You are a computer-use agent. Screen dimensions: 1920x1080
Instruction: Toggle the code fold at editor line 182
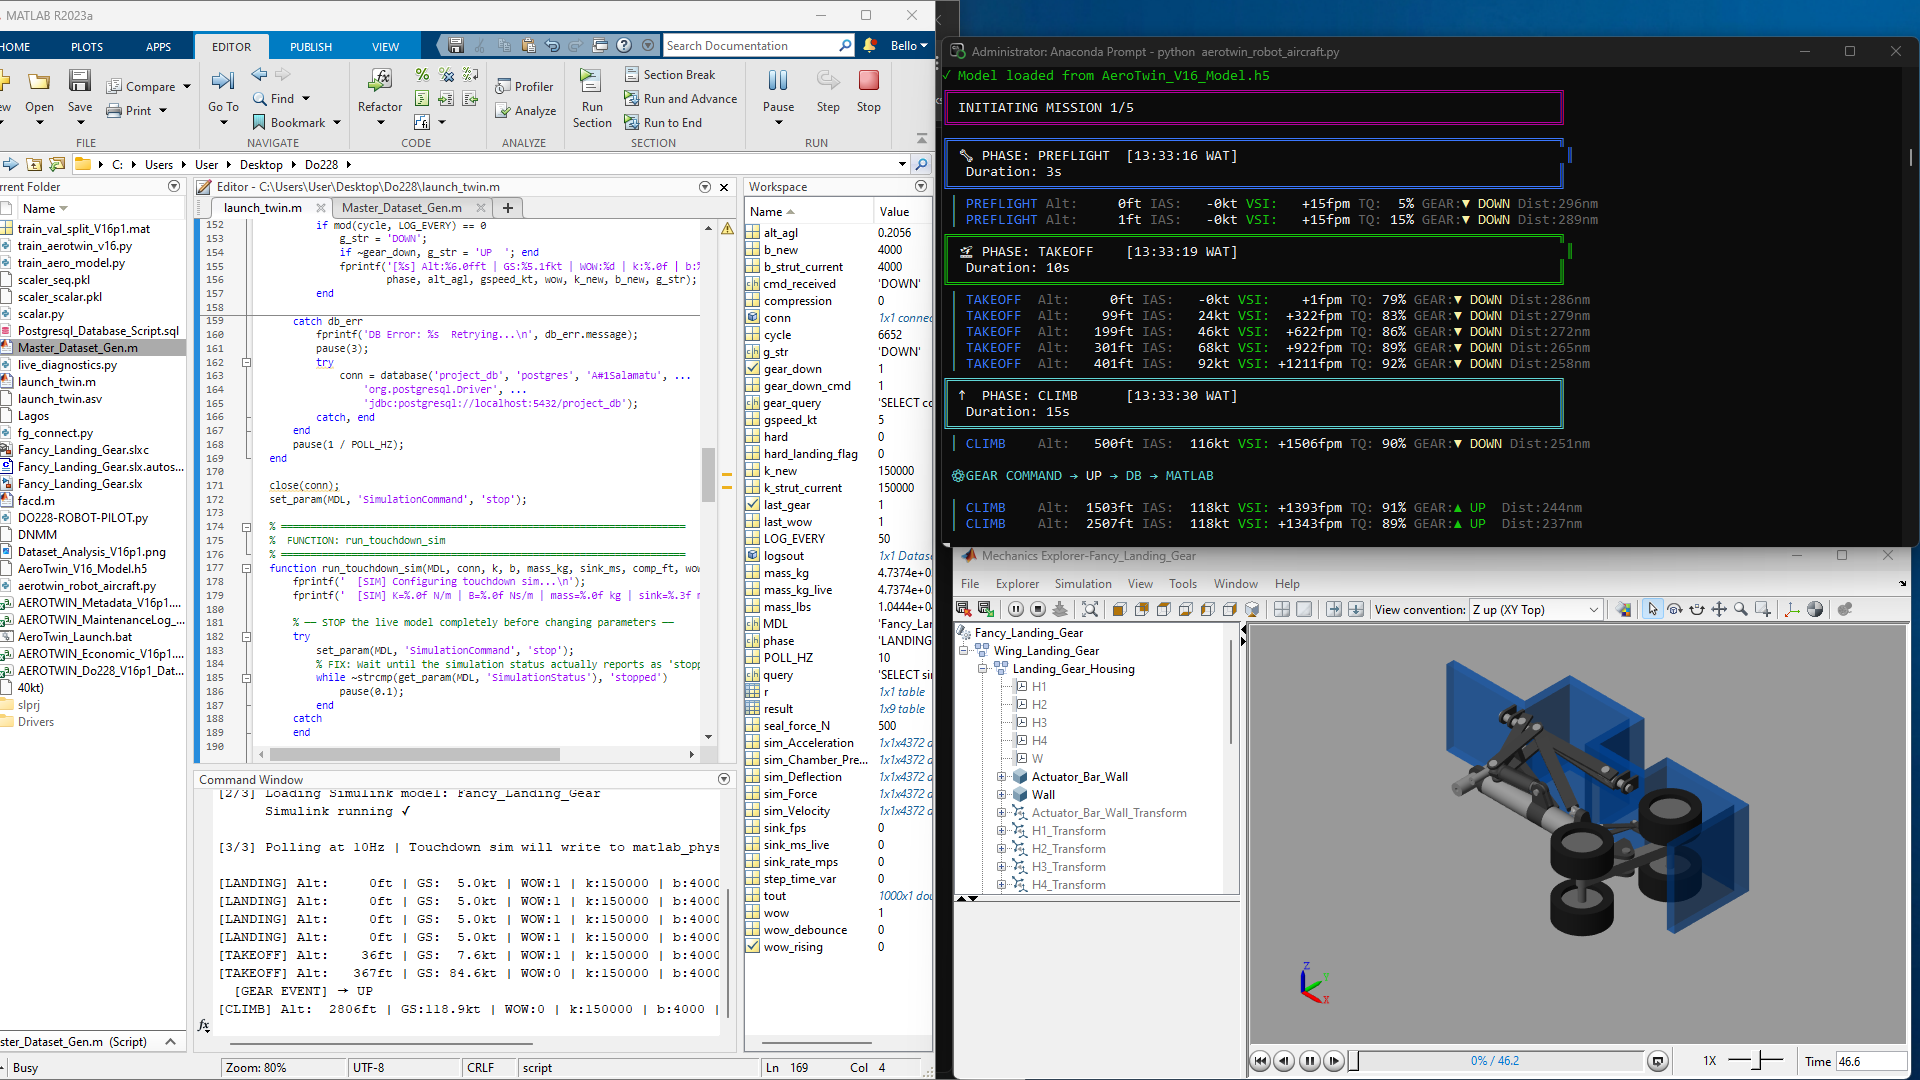point(246,636)
